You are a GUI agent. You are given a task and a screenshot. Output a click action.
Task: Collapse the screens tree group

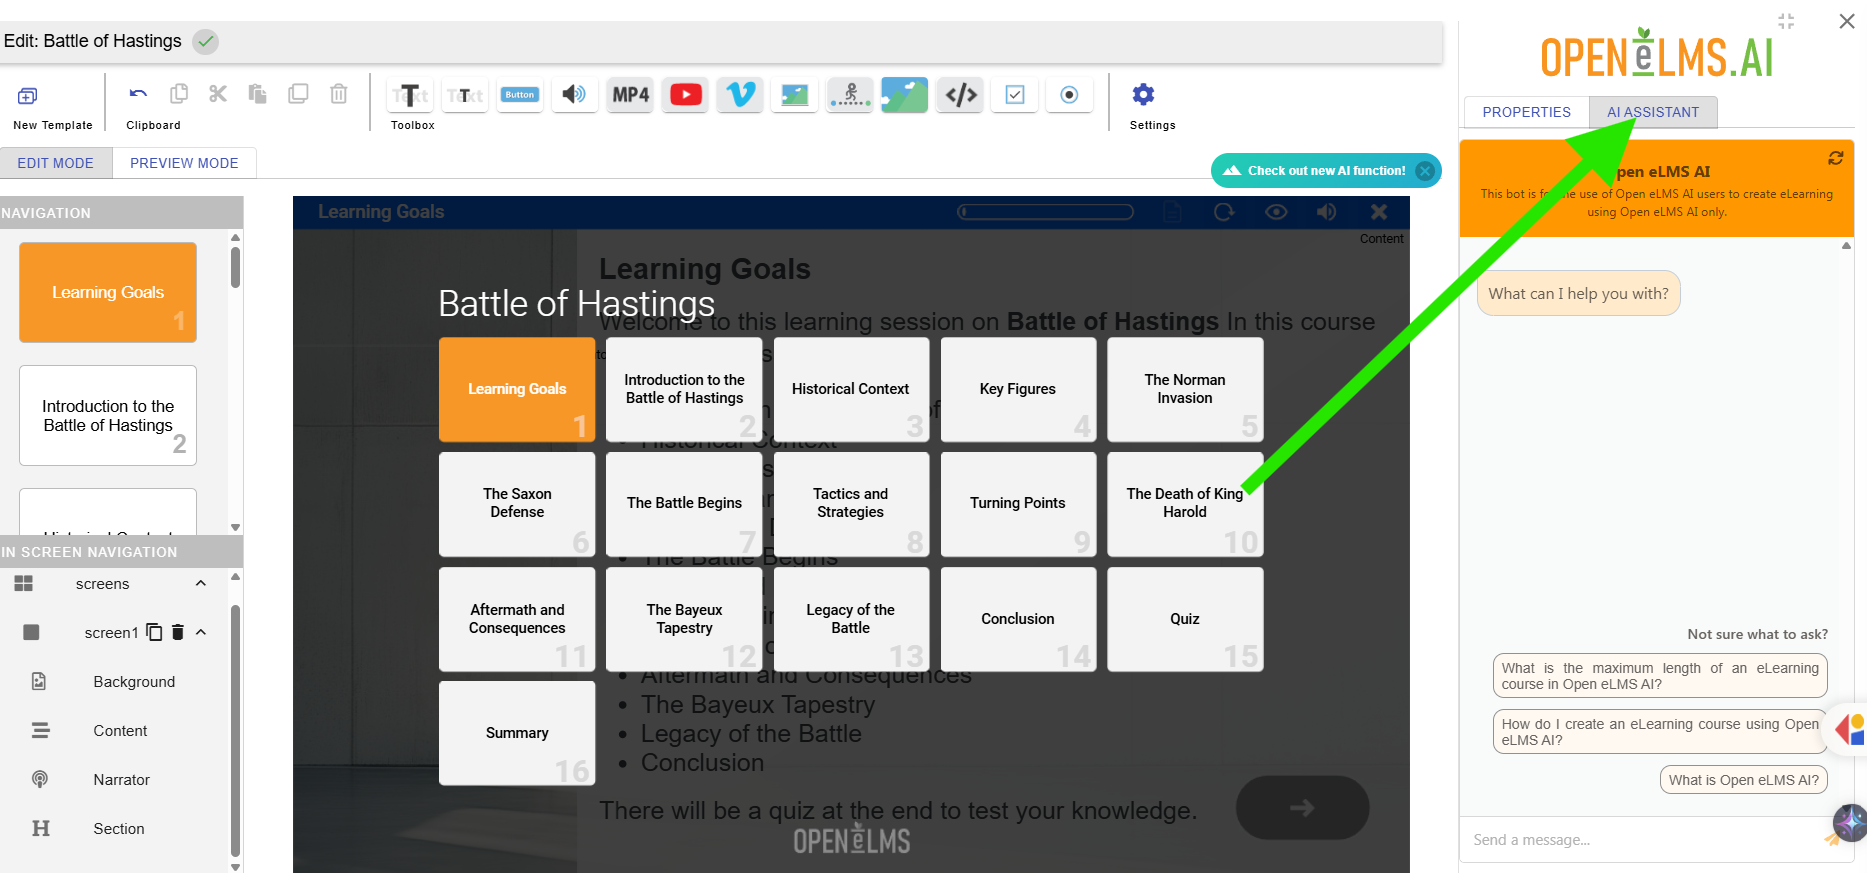pyautogui.click(x=201, y=584)
